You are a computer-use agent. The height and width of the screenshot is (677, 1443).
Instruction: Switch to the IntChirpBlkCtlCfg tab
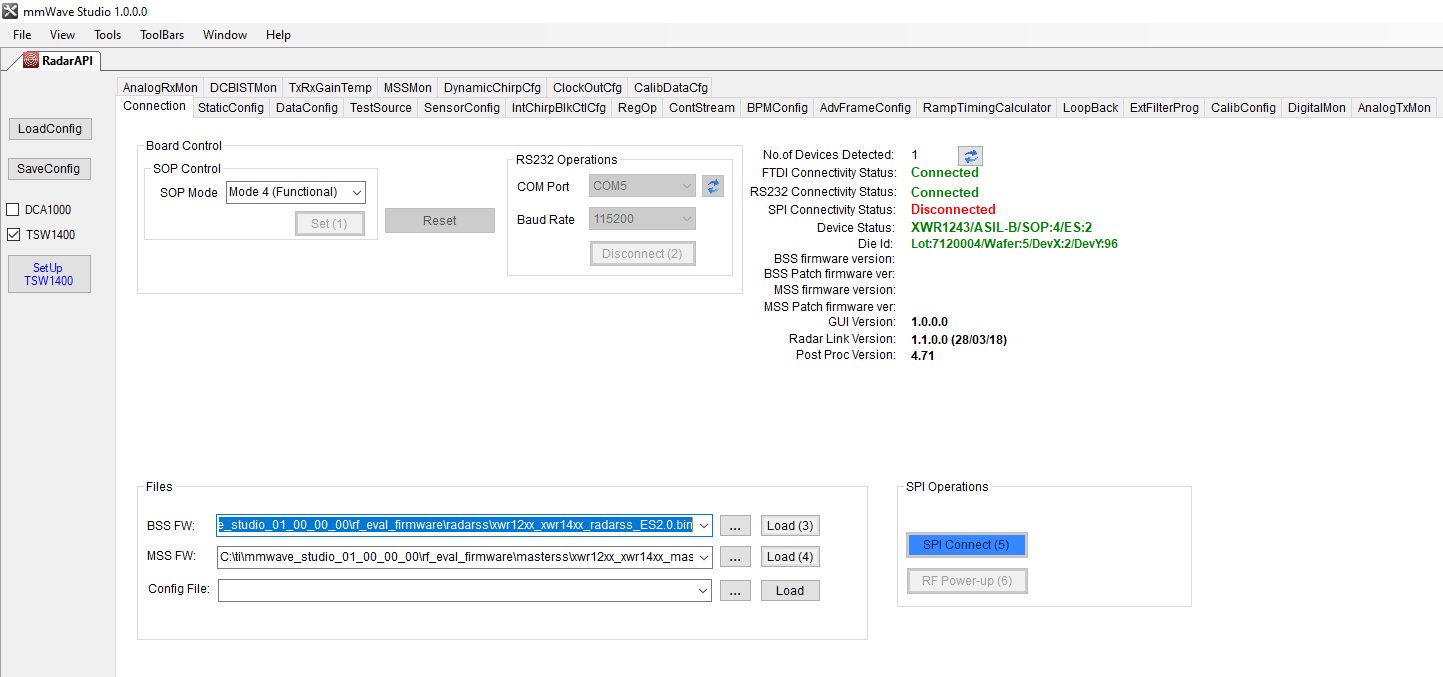pos(559,107)
